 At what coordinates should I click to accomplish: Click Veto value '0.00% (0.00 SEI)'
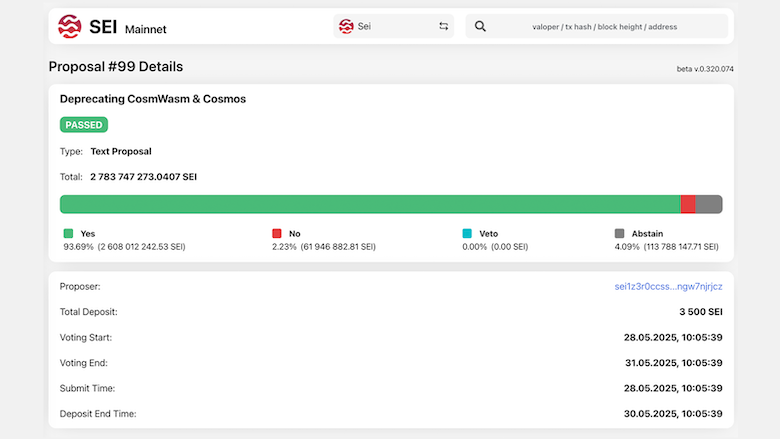(x=495, y=247)
